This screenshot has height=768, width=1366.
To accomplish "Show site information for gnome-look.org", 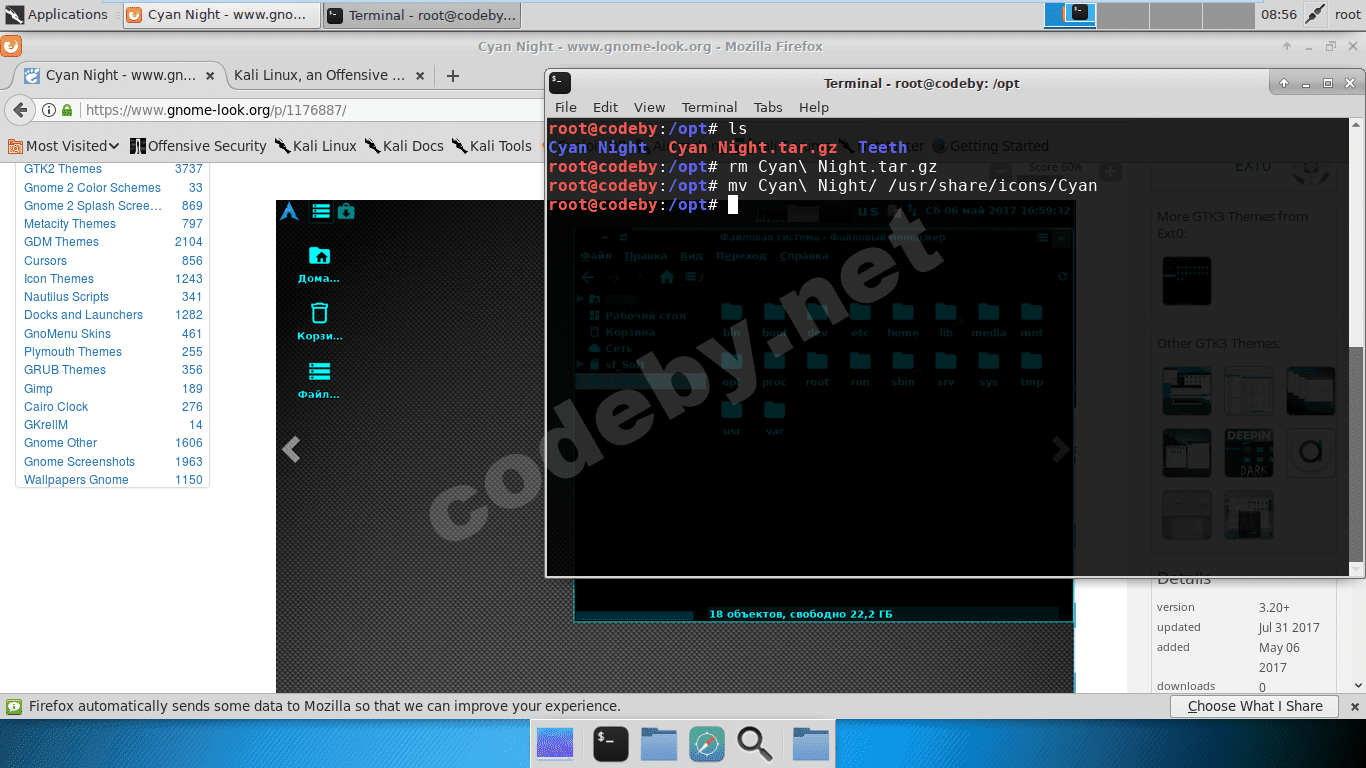I will (x=48, y=110).
